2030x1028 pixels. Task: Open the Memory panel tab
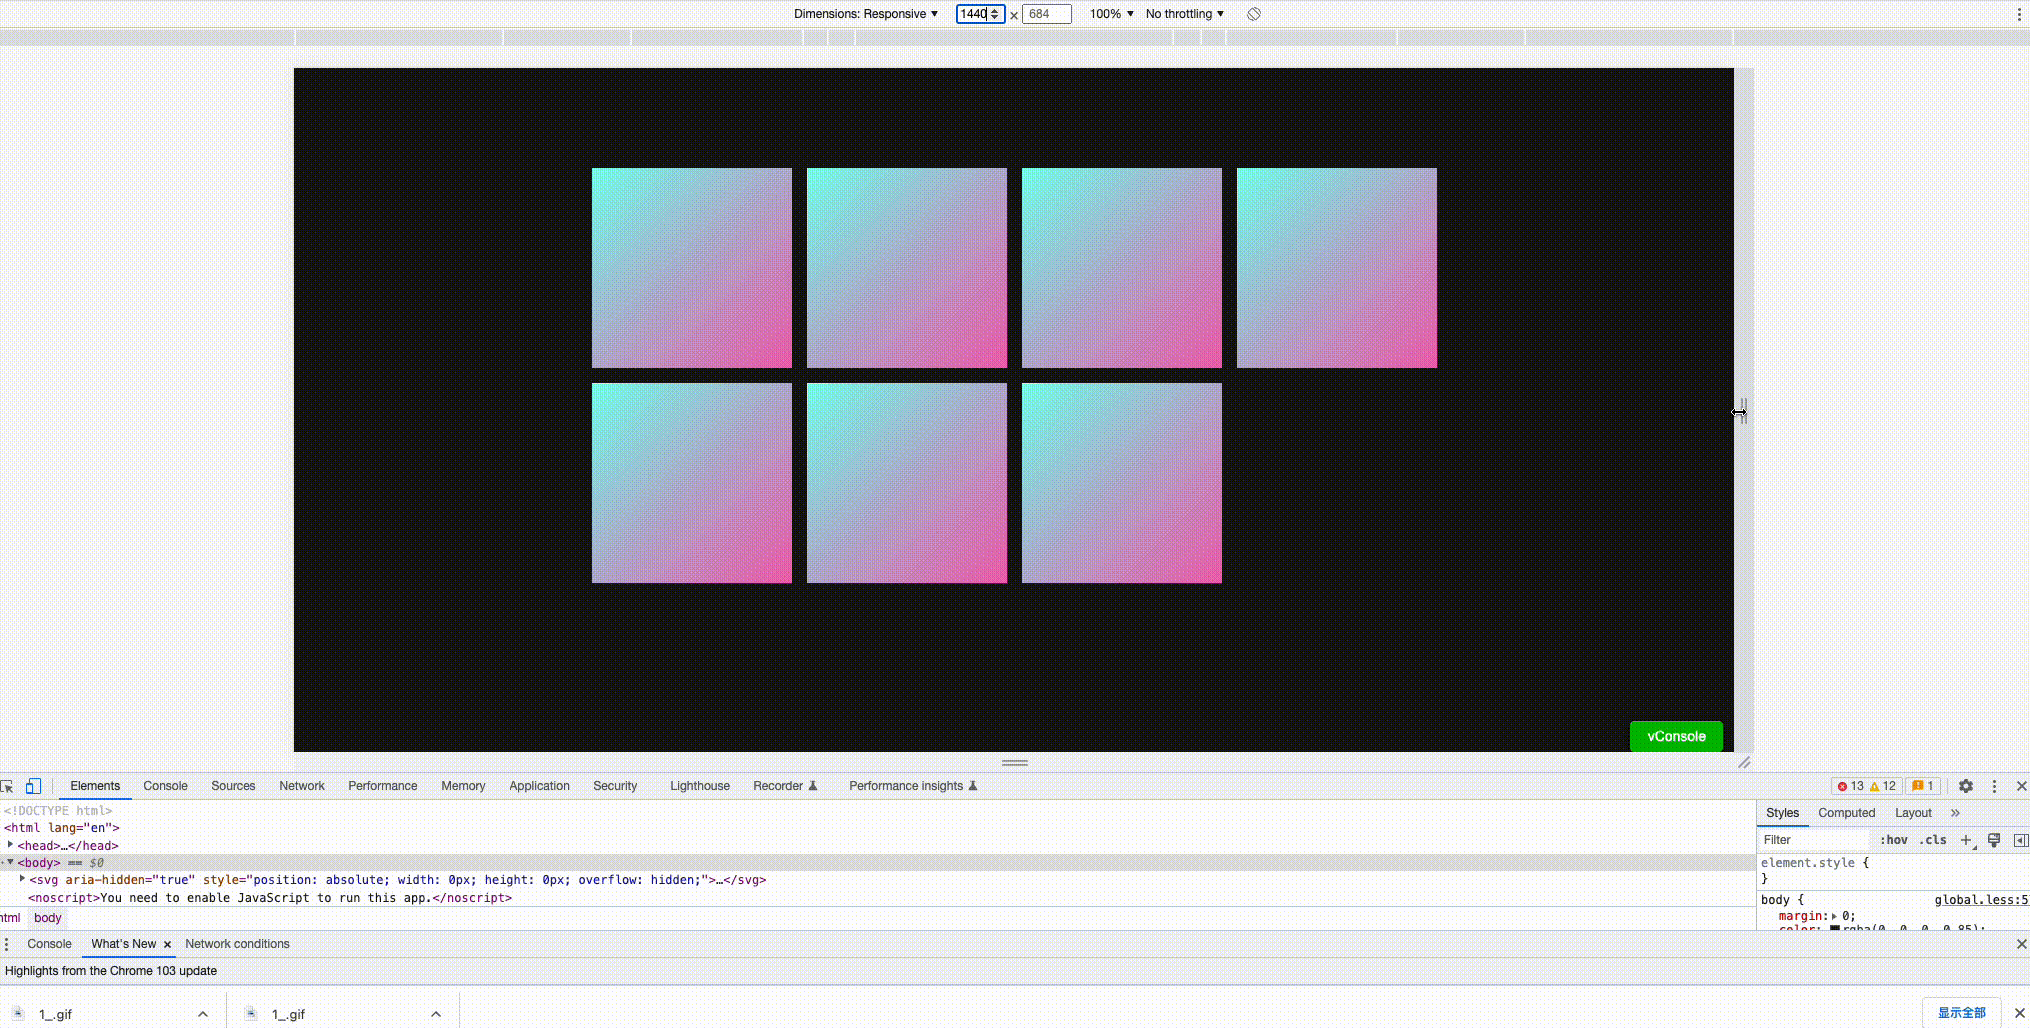point(463,786)
